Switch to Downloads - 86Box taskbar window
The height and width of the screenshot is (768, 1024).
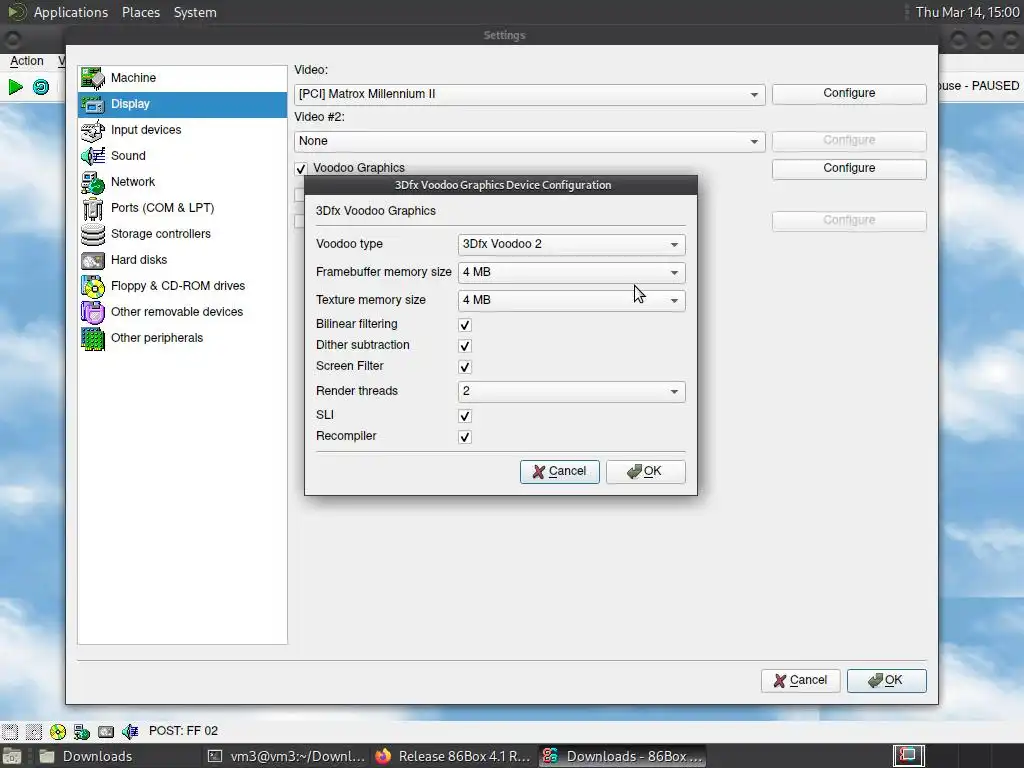pos(622,756)
